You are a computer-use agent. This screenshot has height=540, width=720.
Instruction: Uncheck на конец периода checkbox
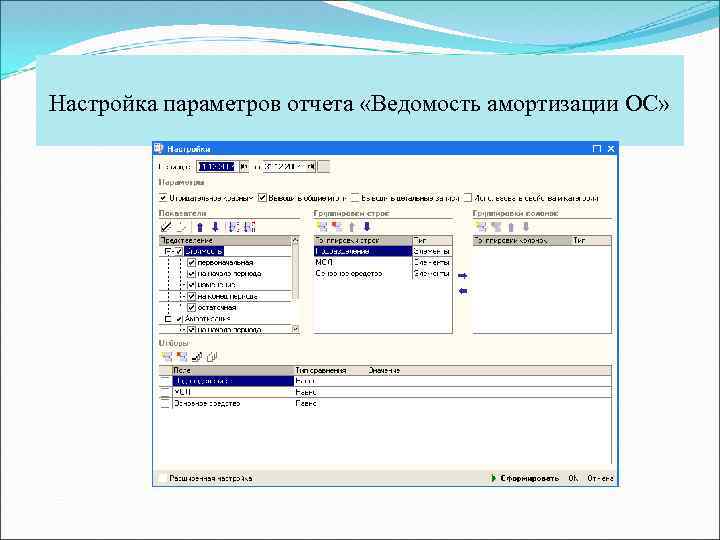[x=191, y=296]
